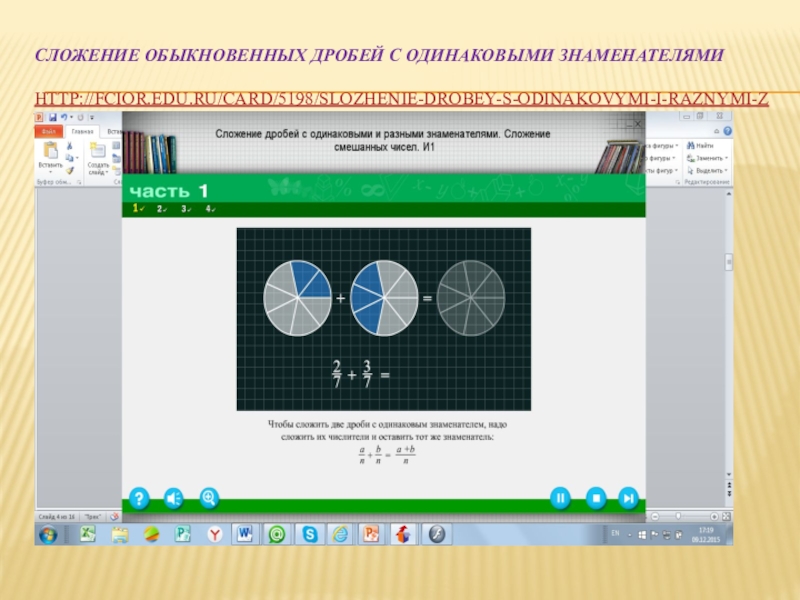Go to lesson page 1
This screenshot has width=800, height=600.
click(x=138, y=208)
